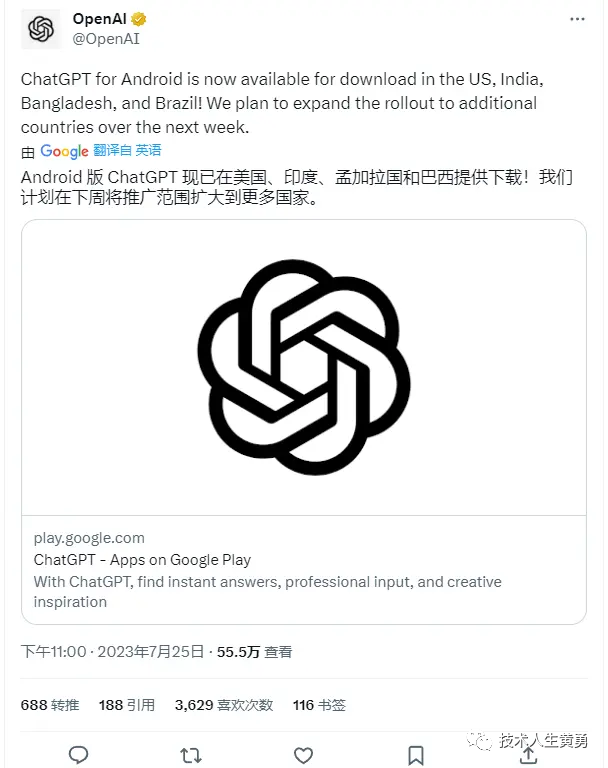Click the Google translate logo

point(64,151)
